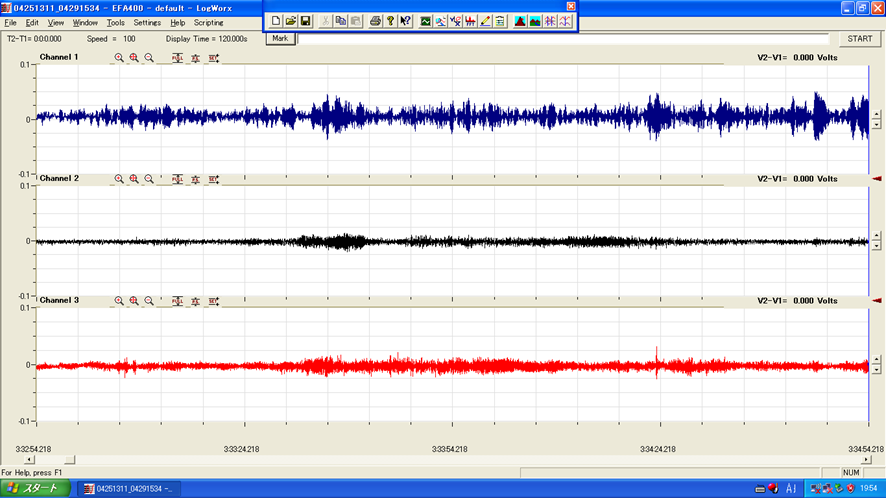This screenshot has height=498, width=886.
Task: Click the red mountain peak toolbar icon
Action: tap(520, 21)
